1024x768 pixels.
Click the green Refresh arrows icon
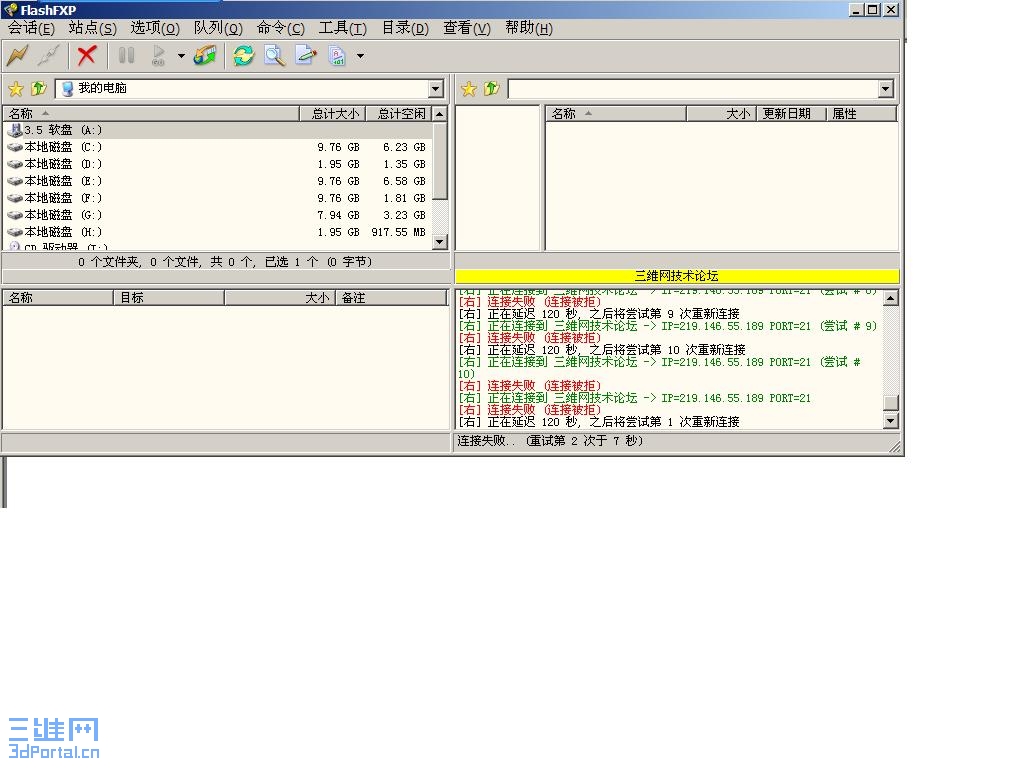[243, 56]
